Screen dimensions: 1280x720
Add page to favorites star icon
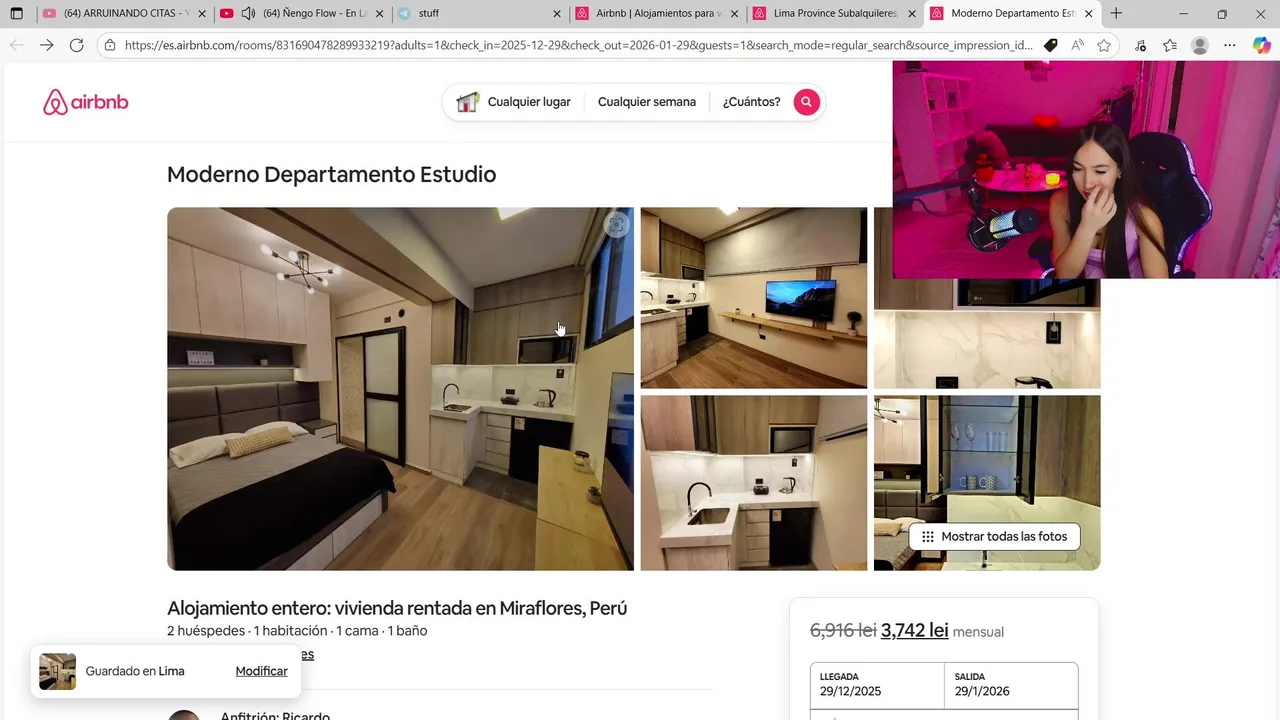click(x=1104, y=45)
